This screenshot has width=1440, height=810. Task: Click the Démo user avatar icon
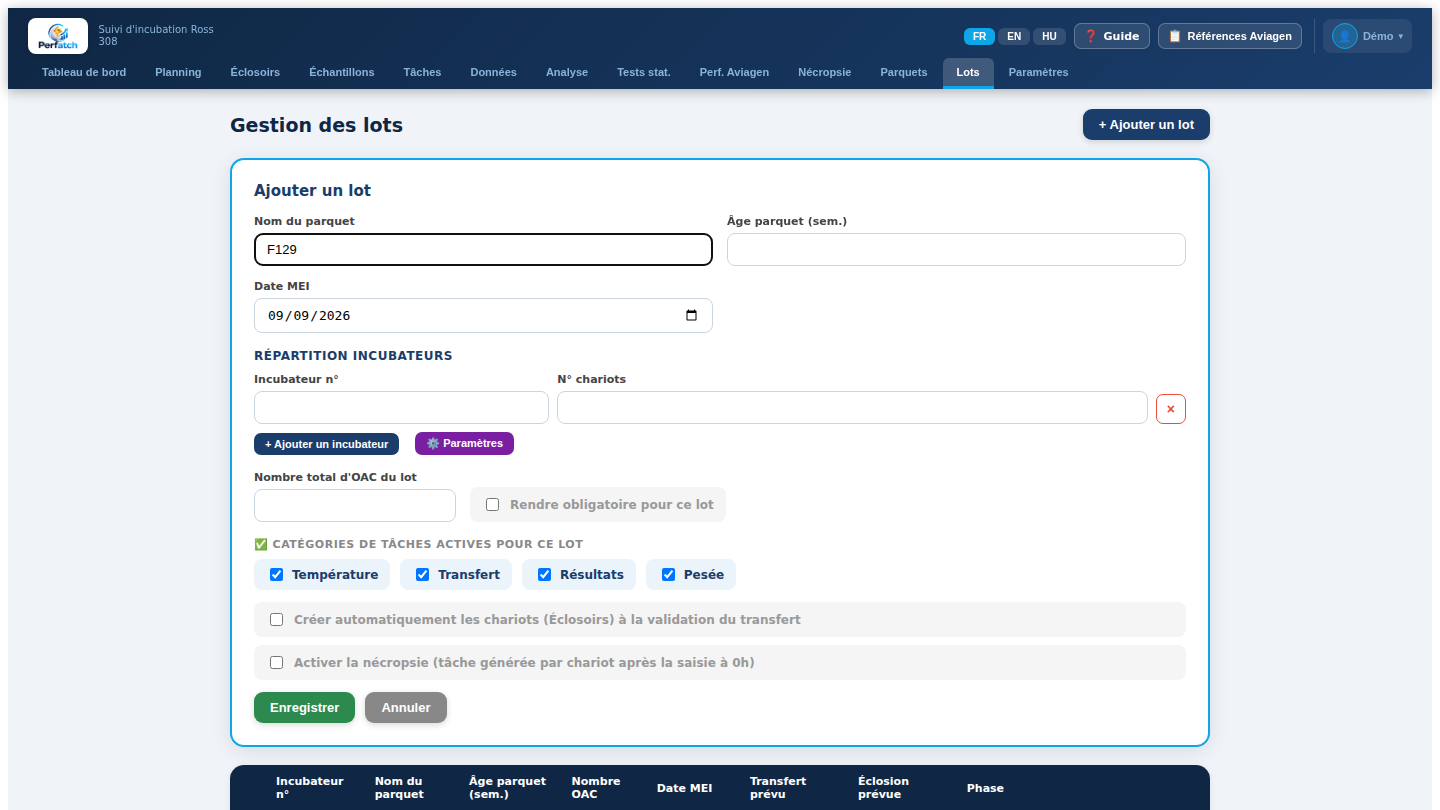coord(1344,36)
